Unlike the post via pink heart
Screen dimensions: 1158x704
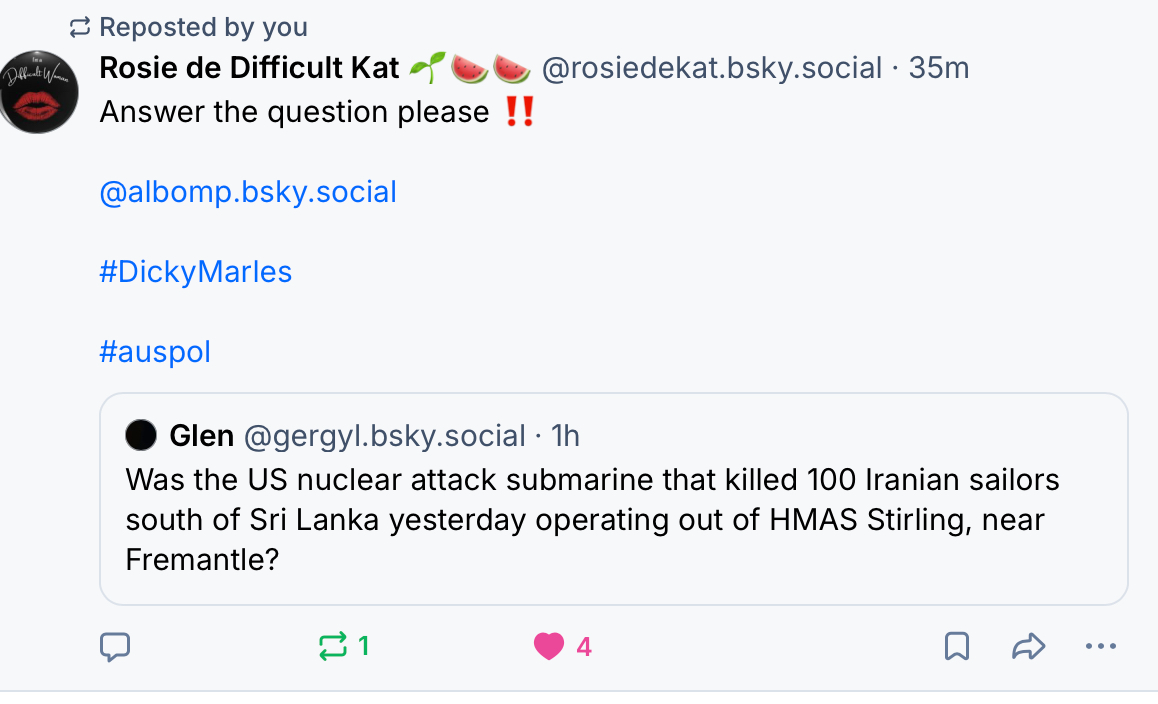(x=549, y=647)
